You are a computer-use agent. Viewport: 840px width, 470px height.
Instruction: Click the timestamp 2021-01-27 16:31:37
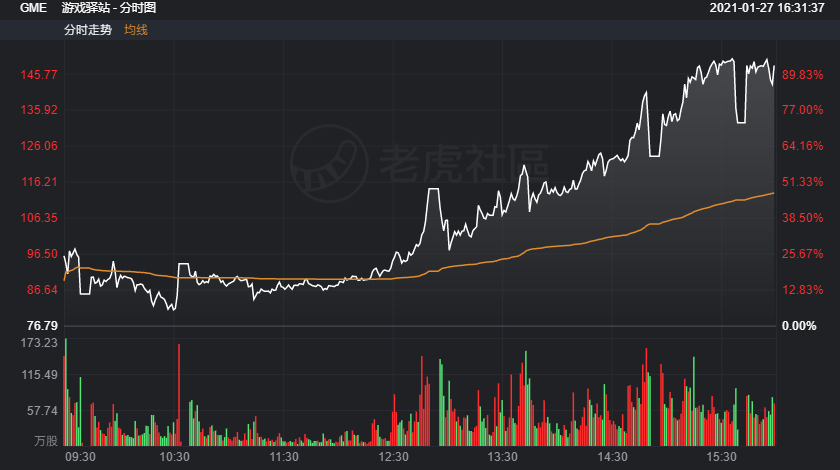pyautogui.click(x=767, y=8)
